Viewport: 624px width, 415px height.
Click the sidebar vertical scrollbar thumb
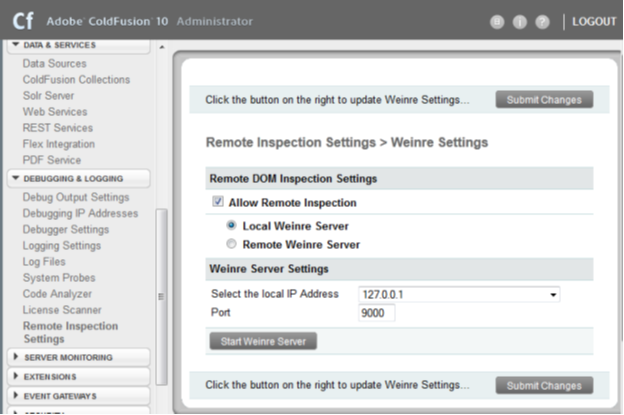pos(162,296)
